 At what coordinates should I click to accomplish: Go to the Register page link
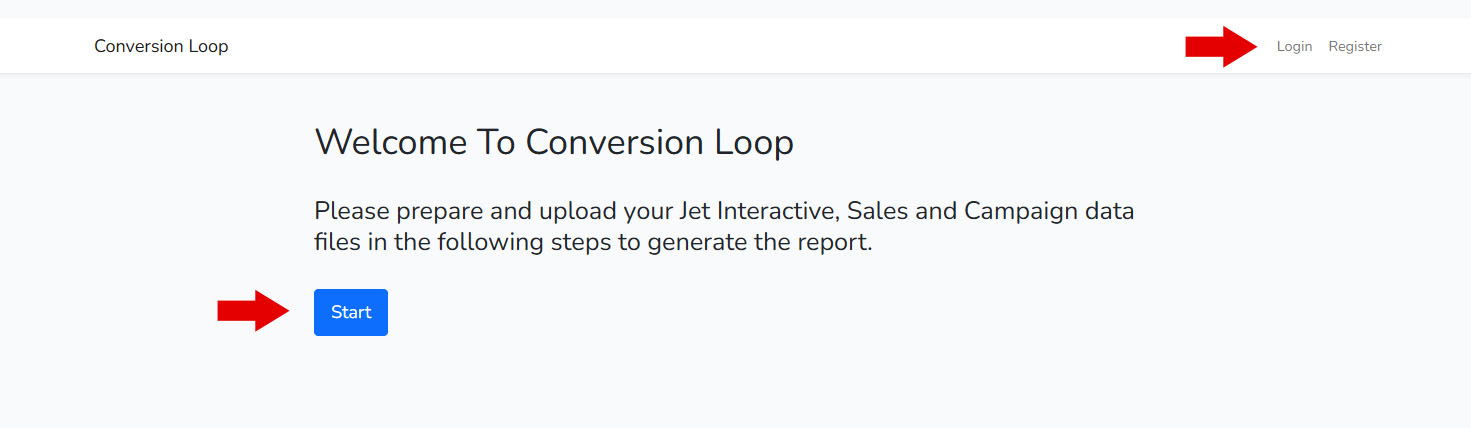pyautogui.click(x=1355, y=46)
